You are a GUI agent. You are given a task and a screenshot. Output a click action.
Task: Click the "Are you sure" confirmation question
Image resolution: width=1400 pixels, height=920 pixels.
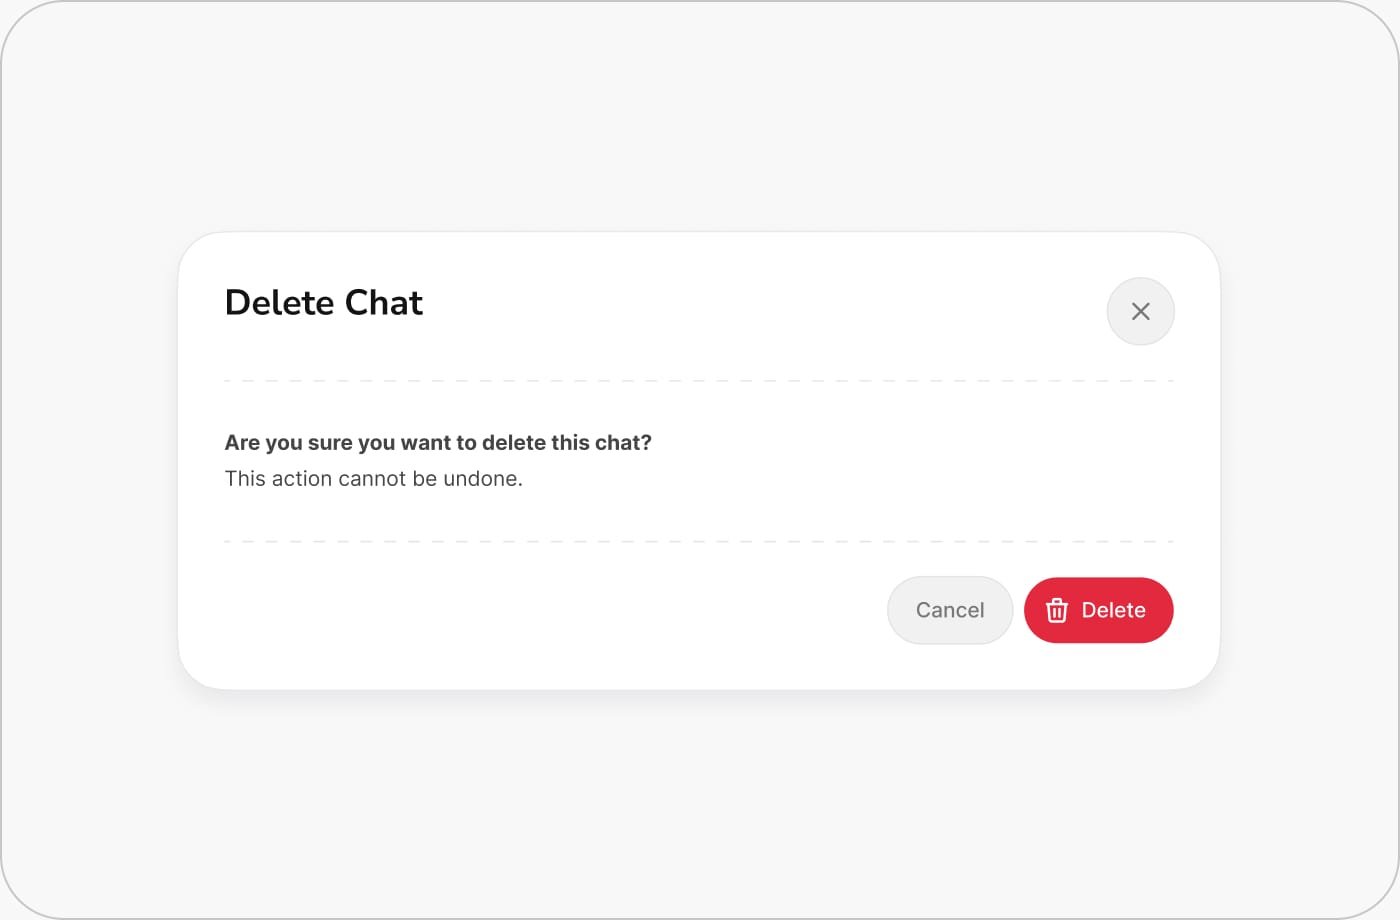[437, 443]
